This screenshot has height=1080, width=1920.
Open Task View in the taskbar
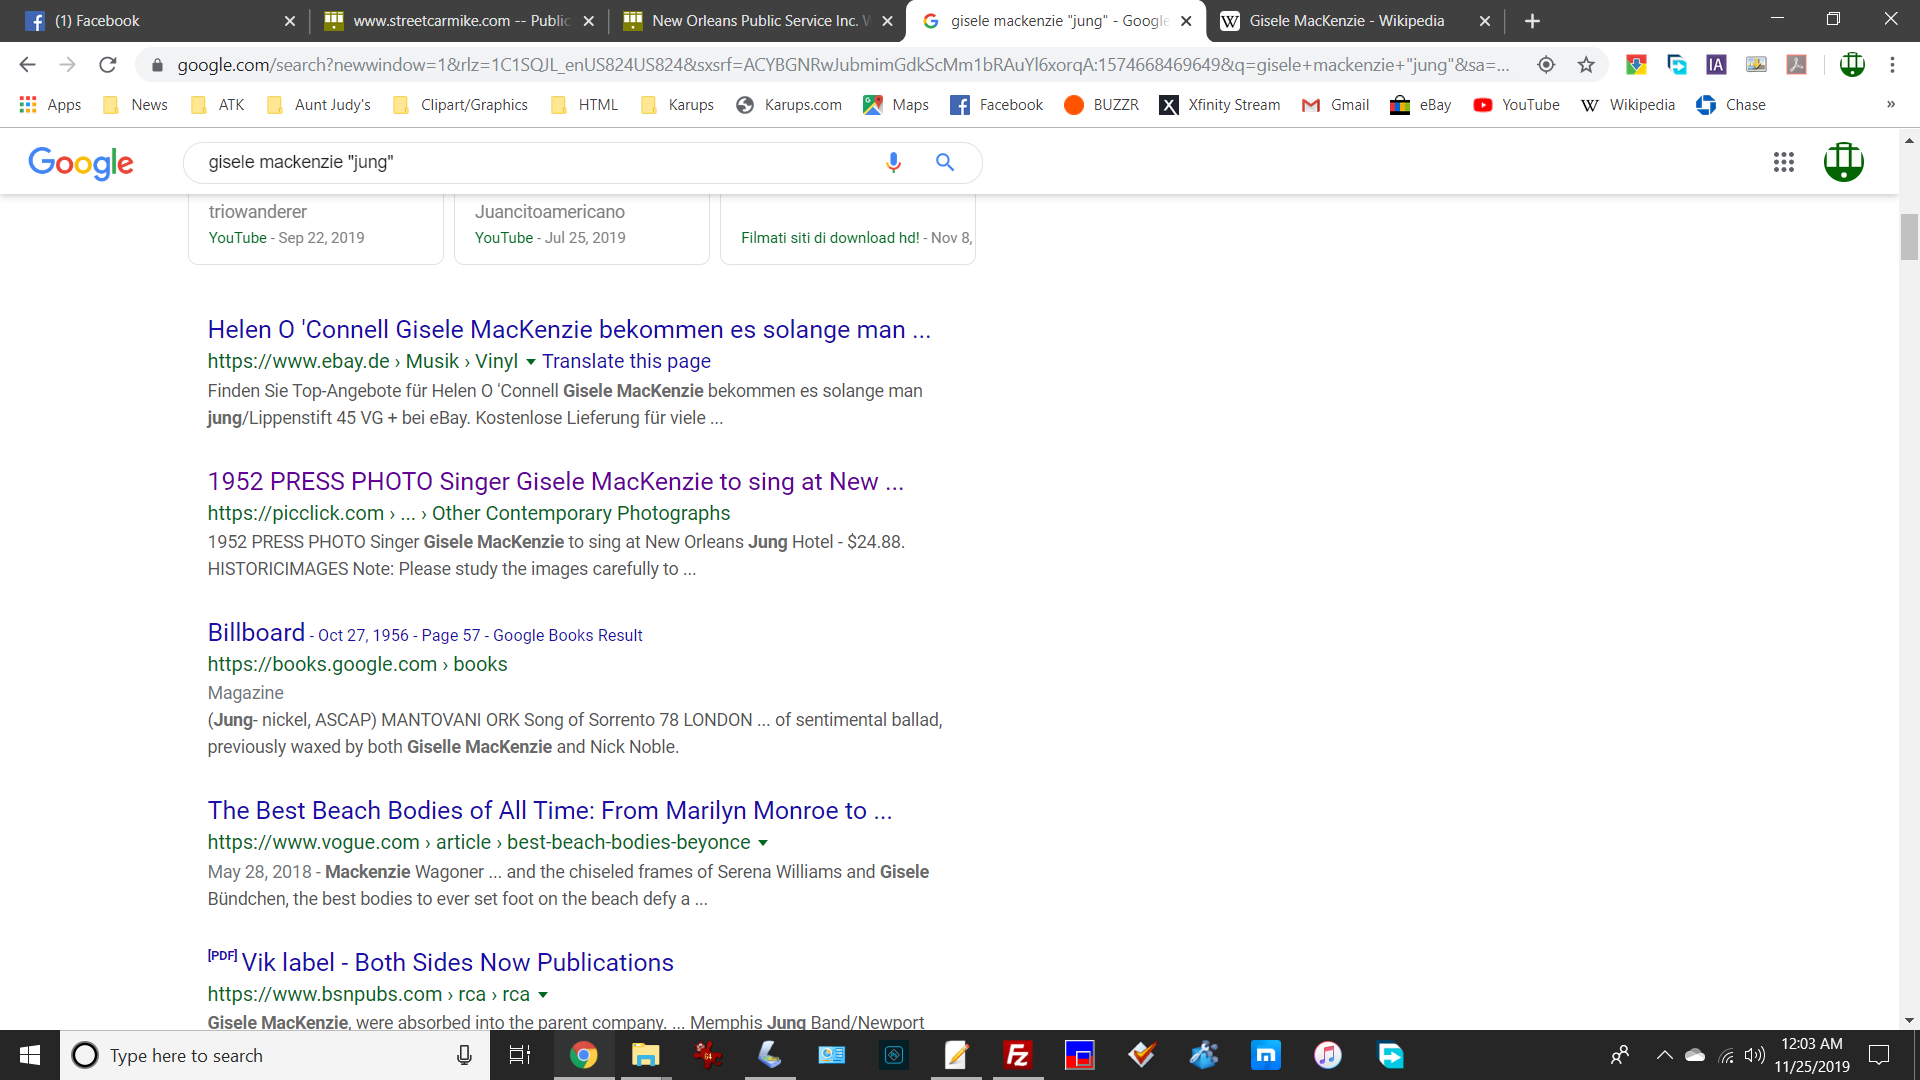(x=520, y=1055)
